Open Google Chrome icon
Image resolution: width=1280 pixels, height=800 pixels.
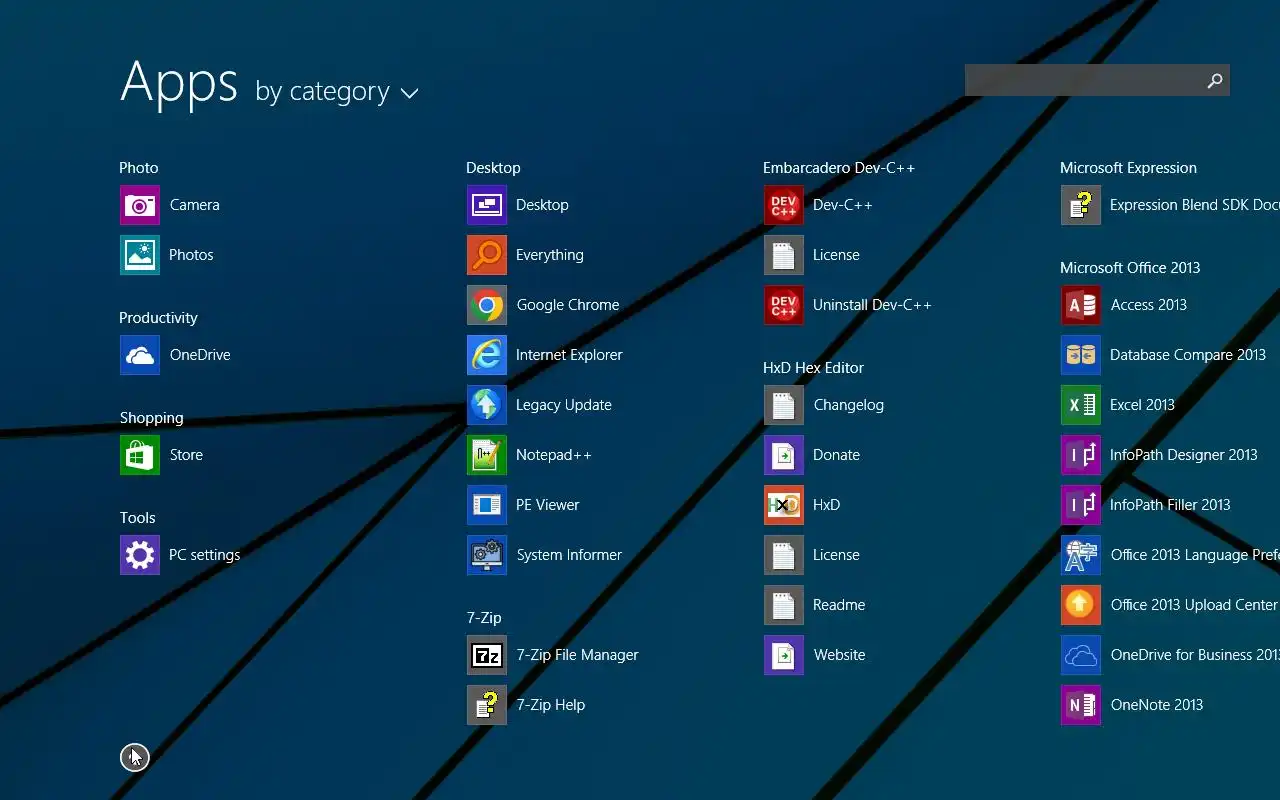pos(487,305)
